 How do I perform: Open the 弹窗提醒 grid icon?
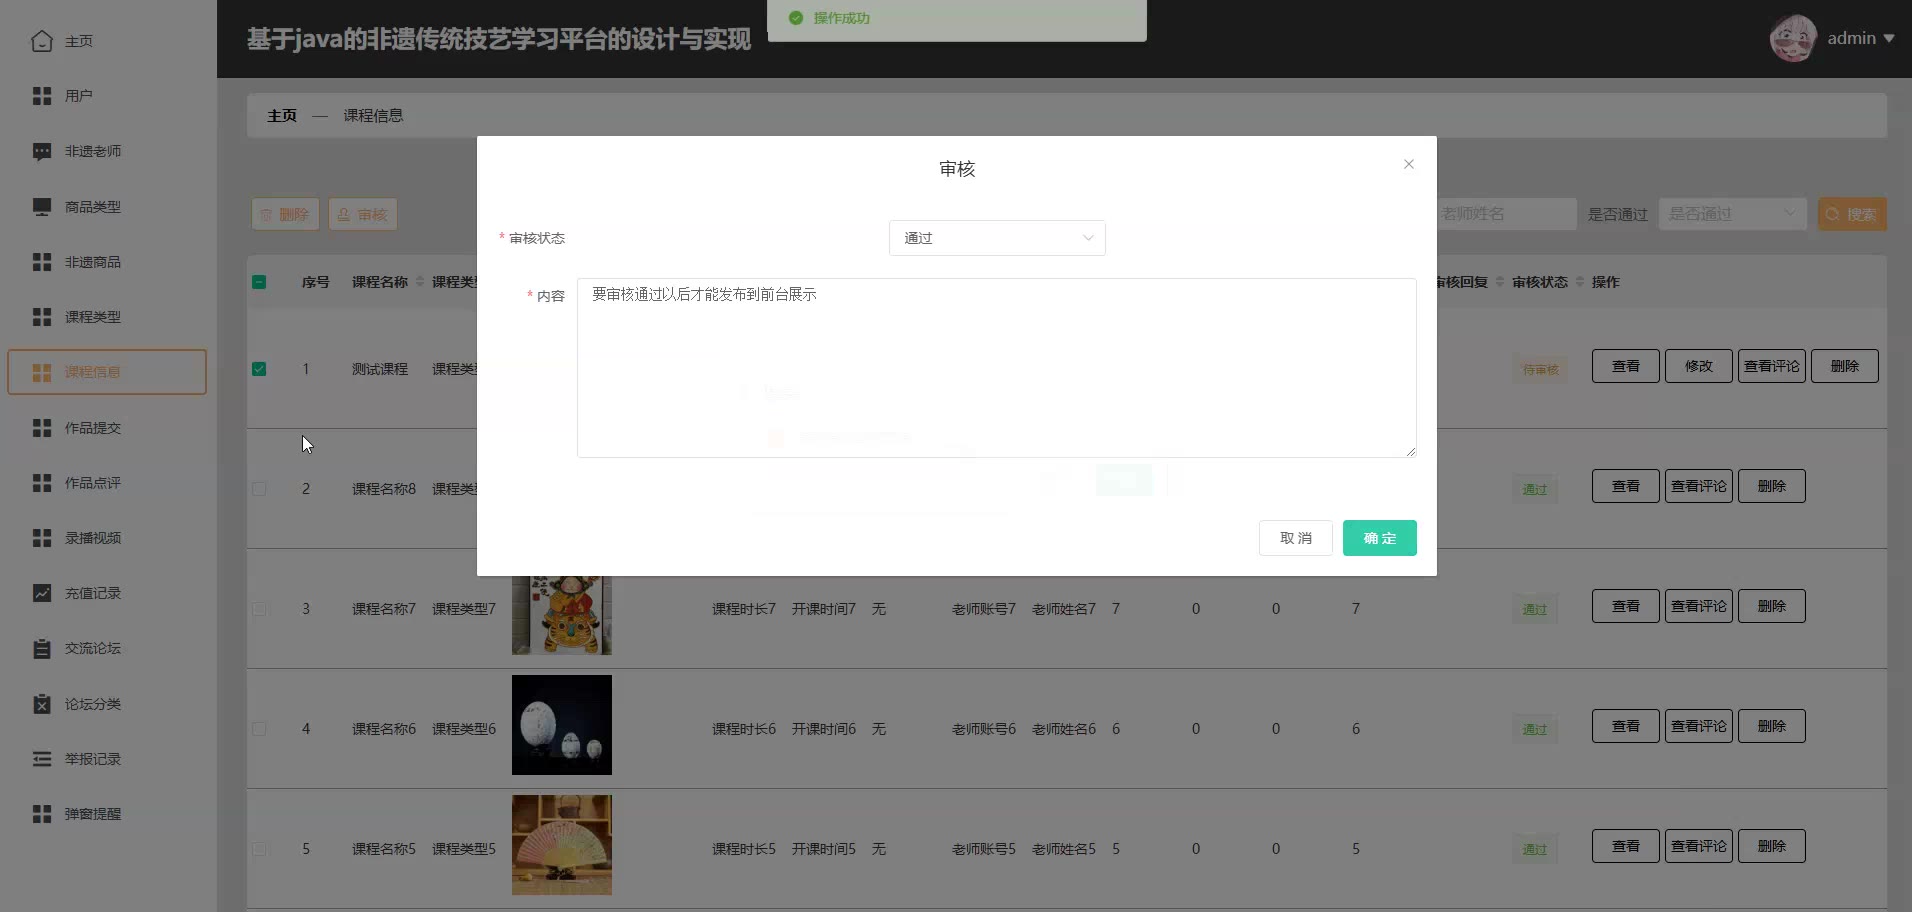pyautogui.click(x=42, y=814)
